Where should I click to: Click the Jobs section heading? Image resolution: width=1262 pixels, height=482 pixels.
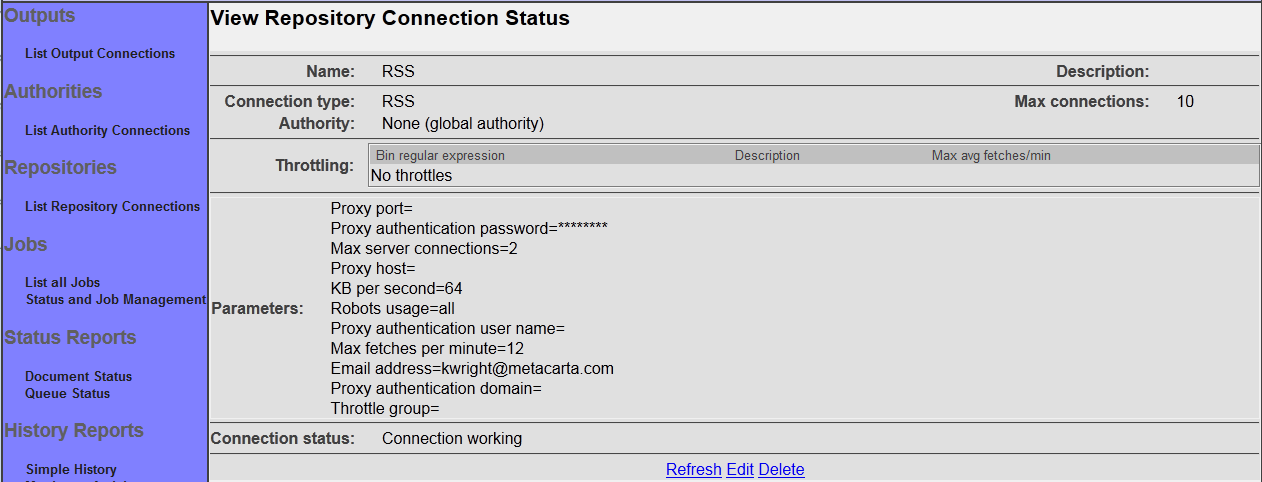pyautogui.click(x=26, y=245)
